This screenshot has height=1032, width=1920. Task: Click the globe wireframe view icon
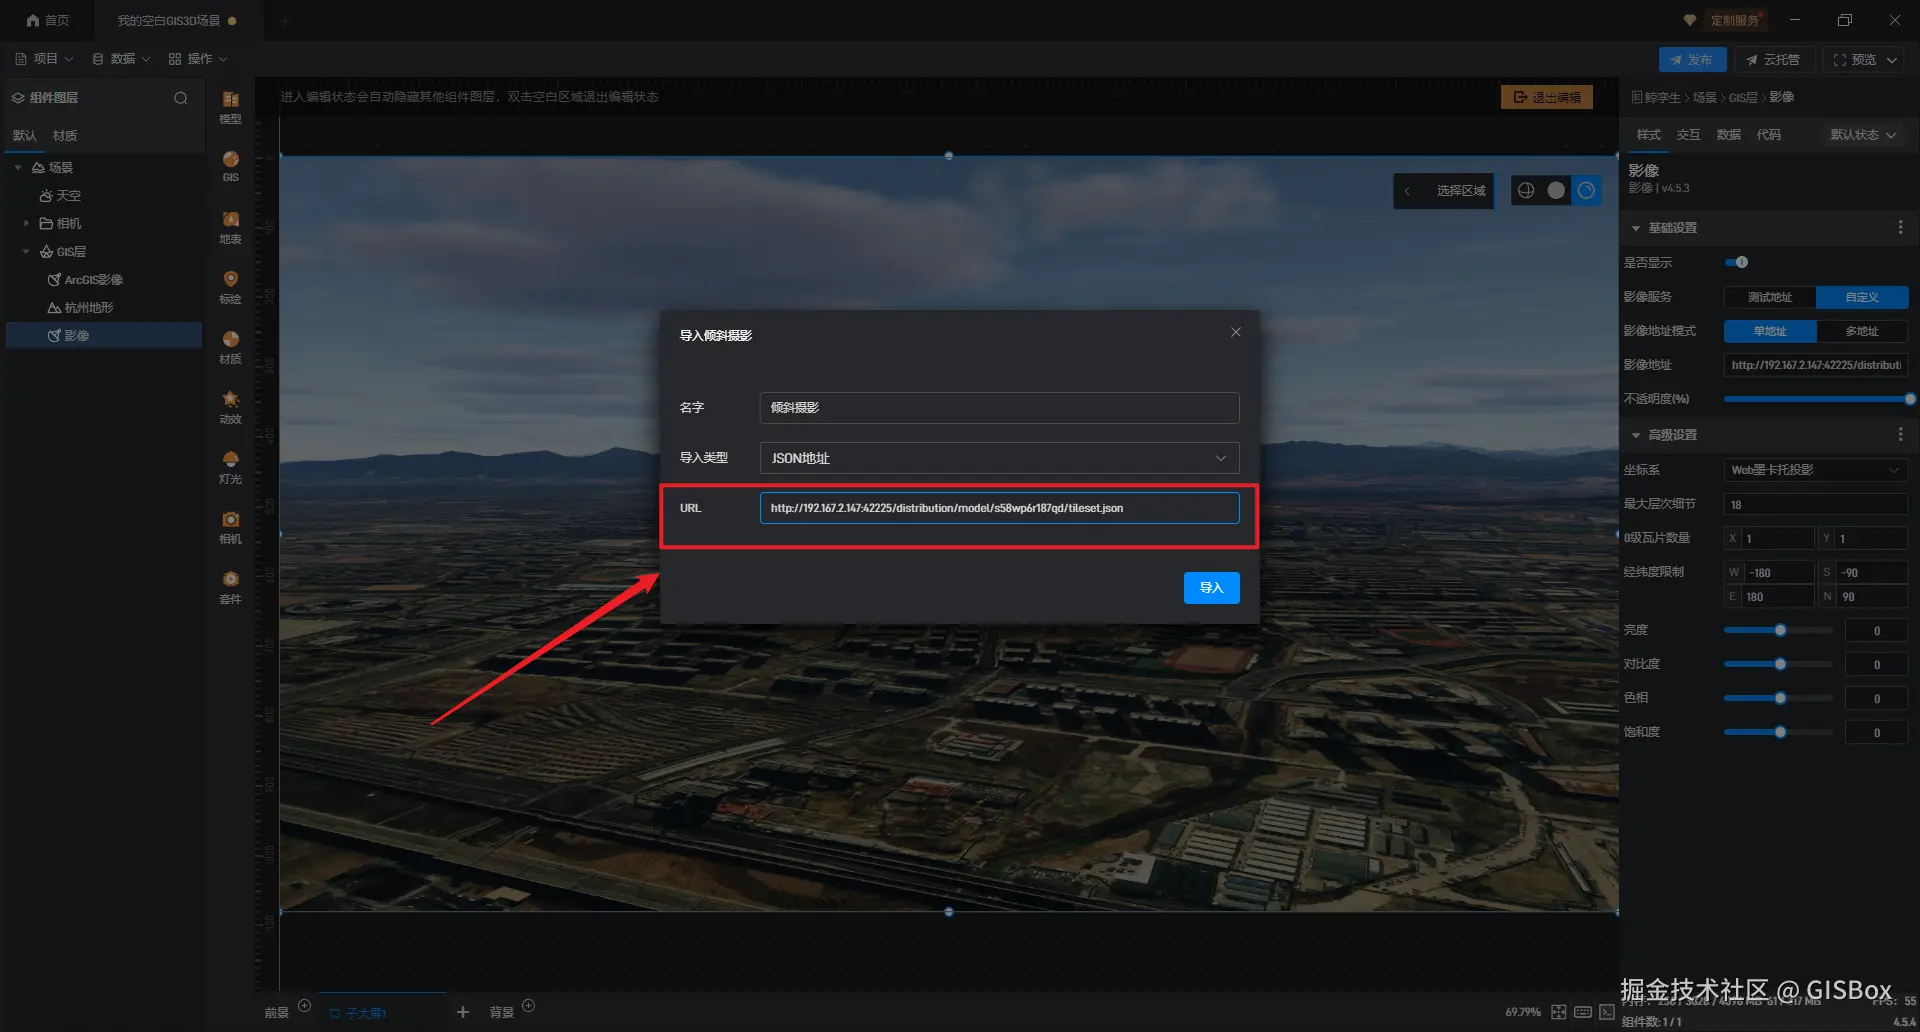coord(1526,190)
